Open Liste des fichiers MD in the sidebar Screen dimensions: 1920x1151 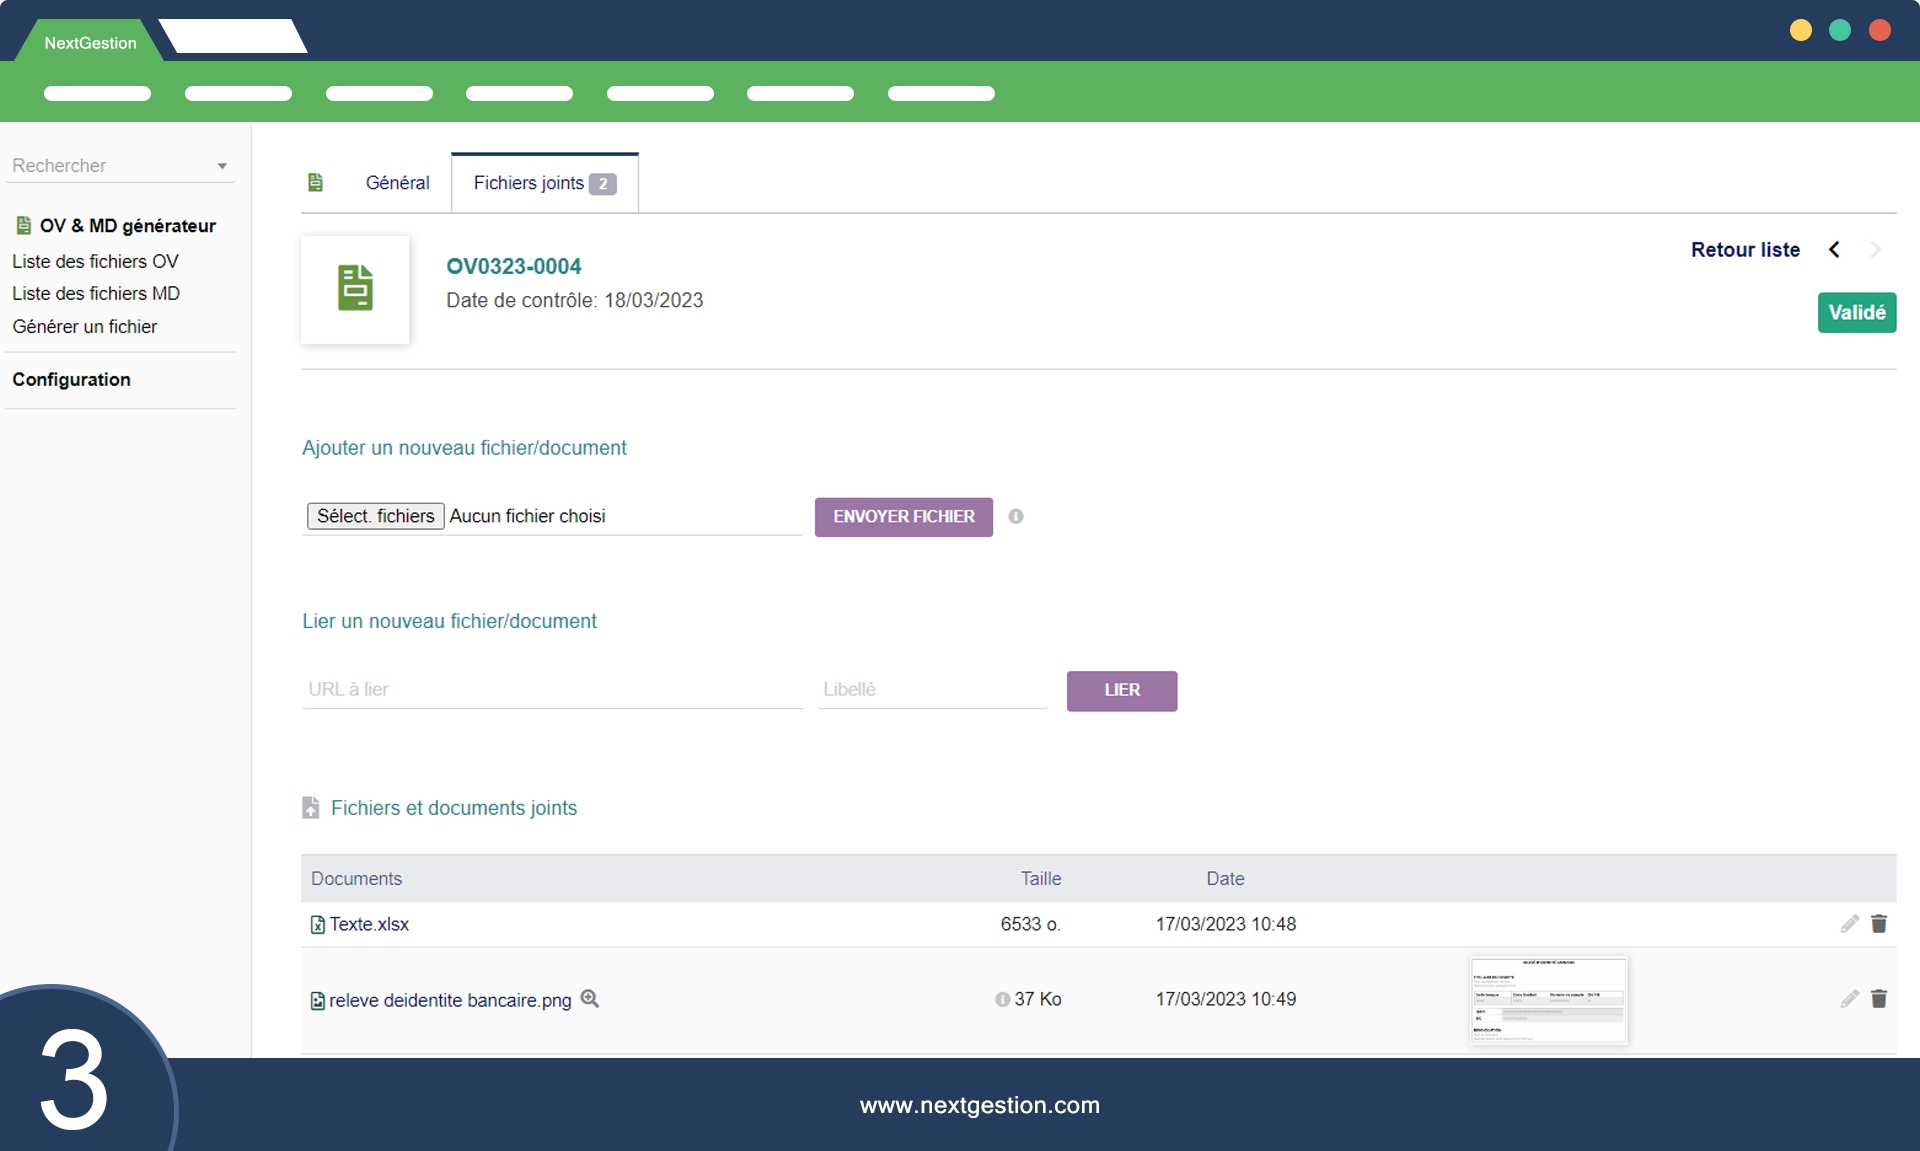tap(96, 293)
